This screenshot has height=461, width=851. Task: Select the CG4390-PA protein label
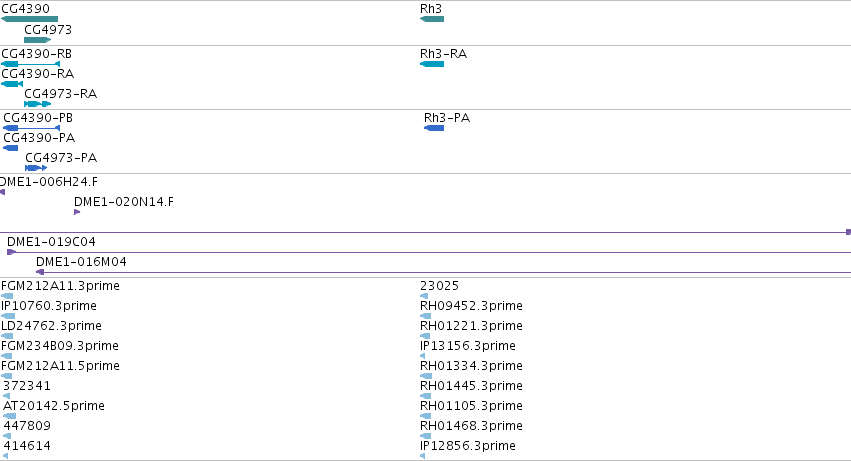click(39, 138)
